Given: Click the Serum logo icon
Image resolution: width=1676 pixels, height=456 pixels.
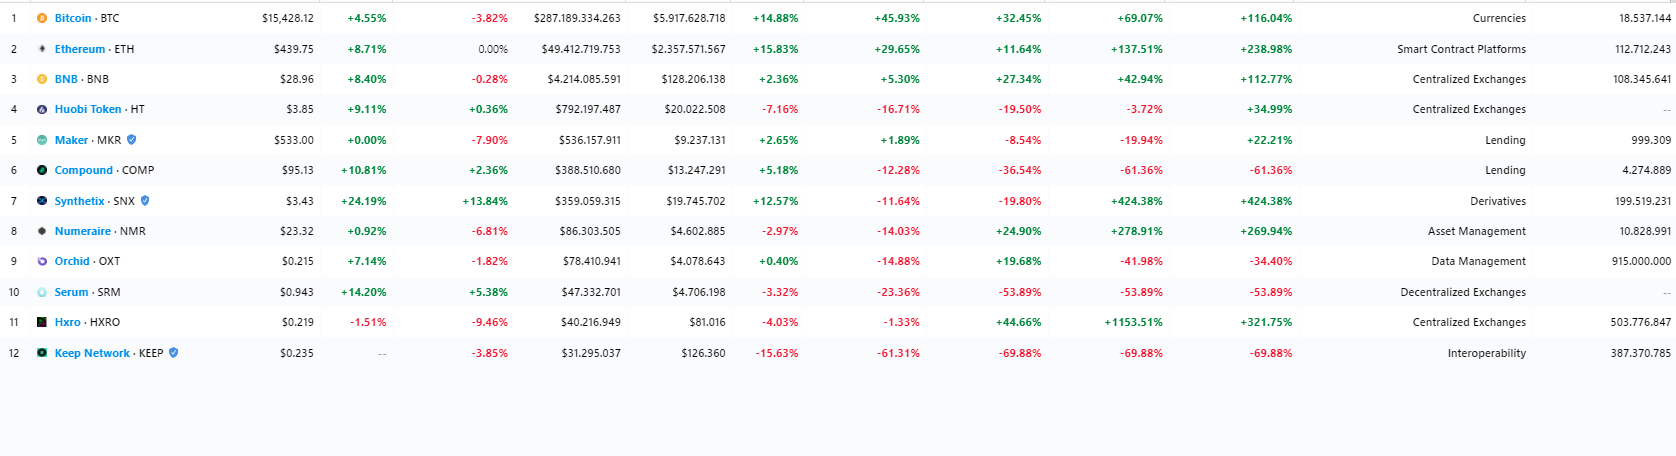Looking at the screenshot, I should pyautogui.click(x=42, y=292).
